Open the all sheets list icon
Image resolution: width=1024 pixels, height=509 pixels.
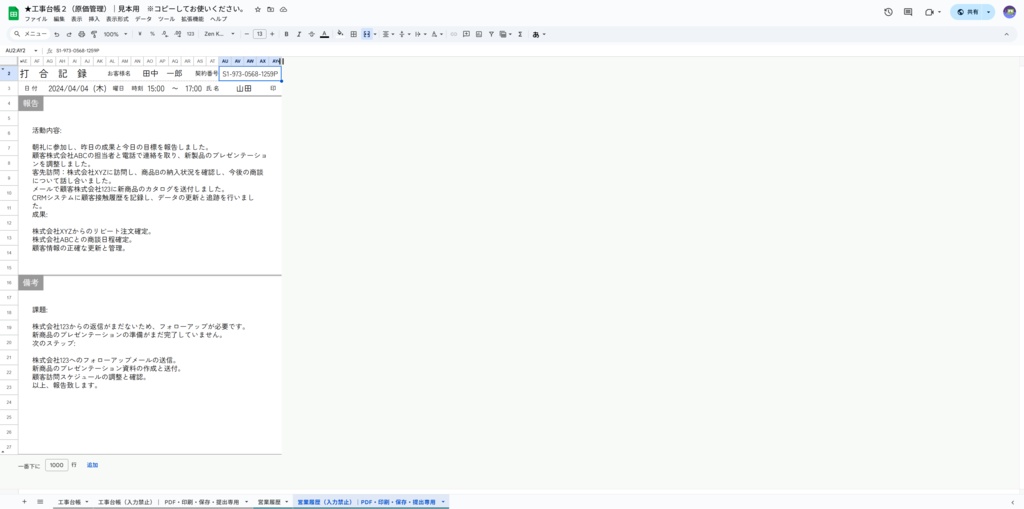point(40,502)
